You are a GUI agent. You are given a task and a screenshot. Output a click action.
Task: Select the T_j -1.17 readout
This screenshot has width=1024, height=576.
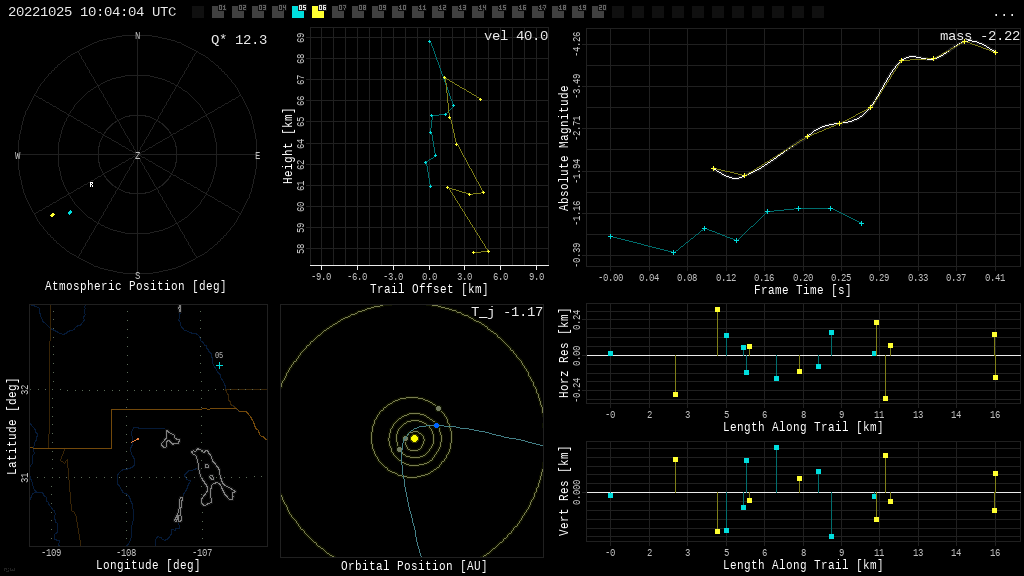tap(507, 312)
